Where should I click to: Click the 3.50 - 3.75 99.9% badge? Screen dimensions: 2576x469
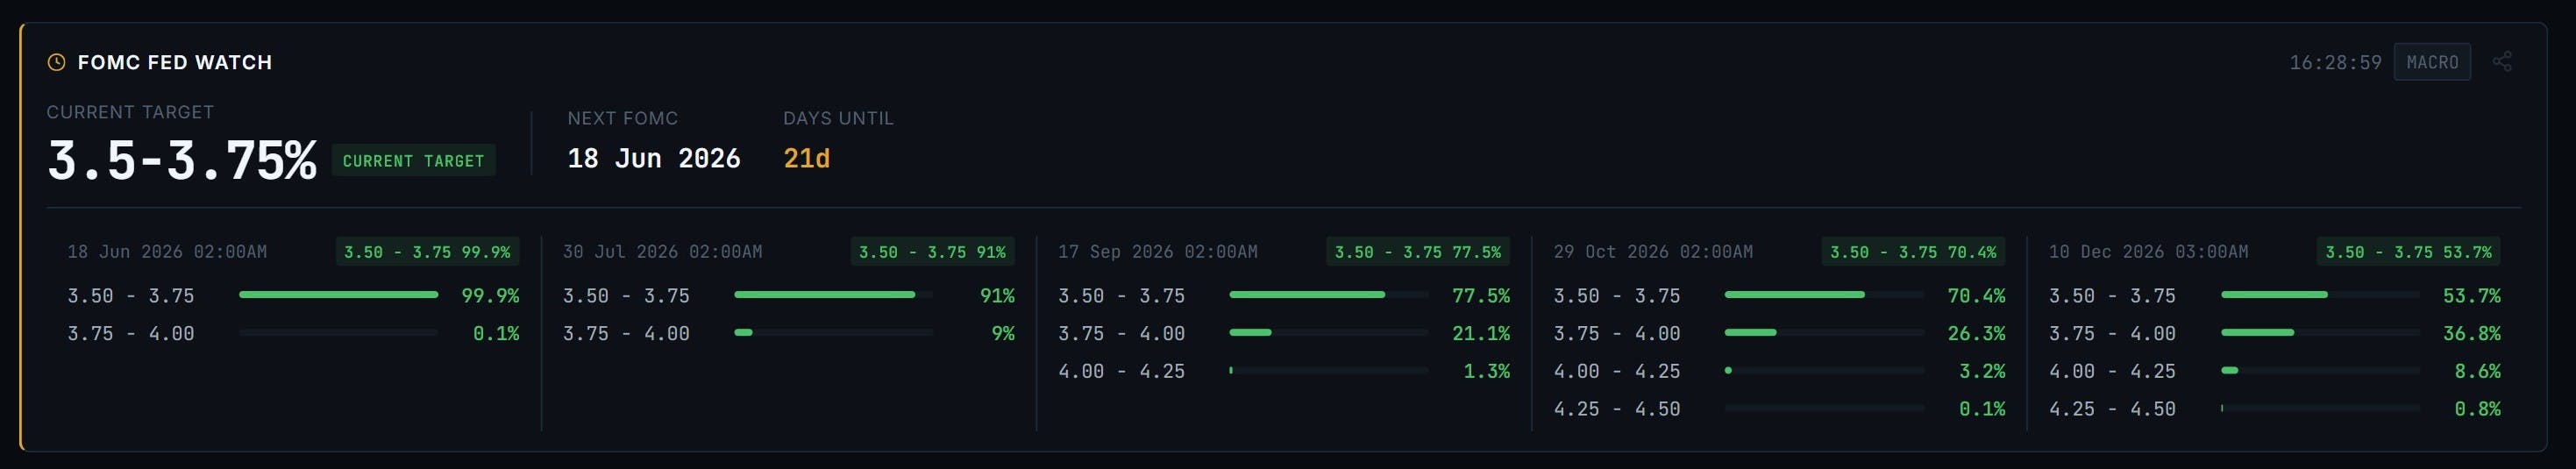[x=427, y=252]
